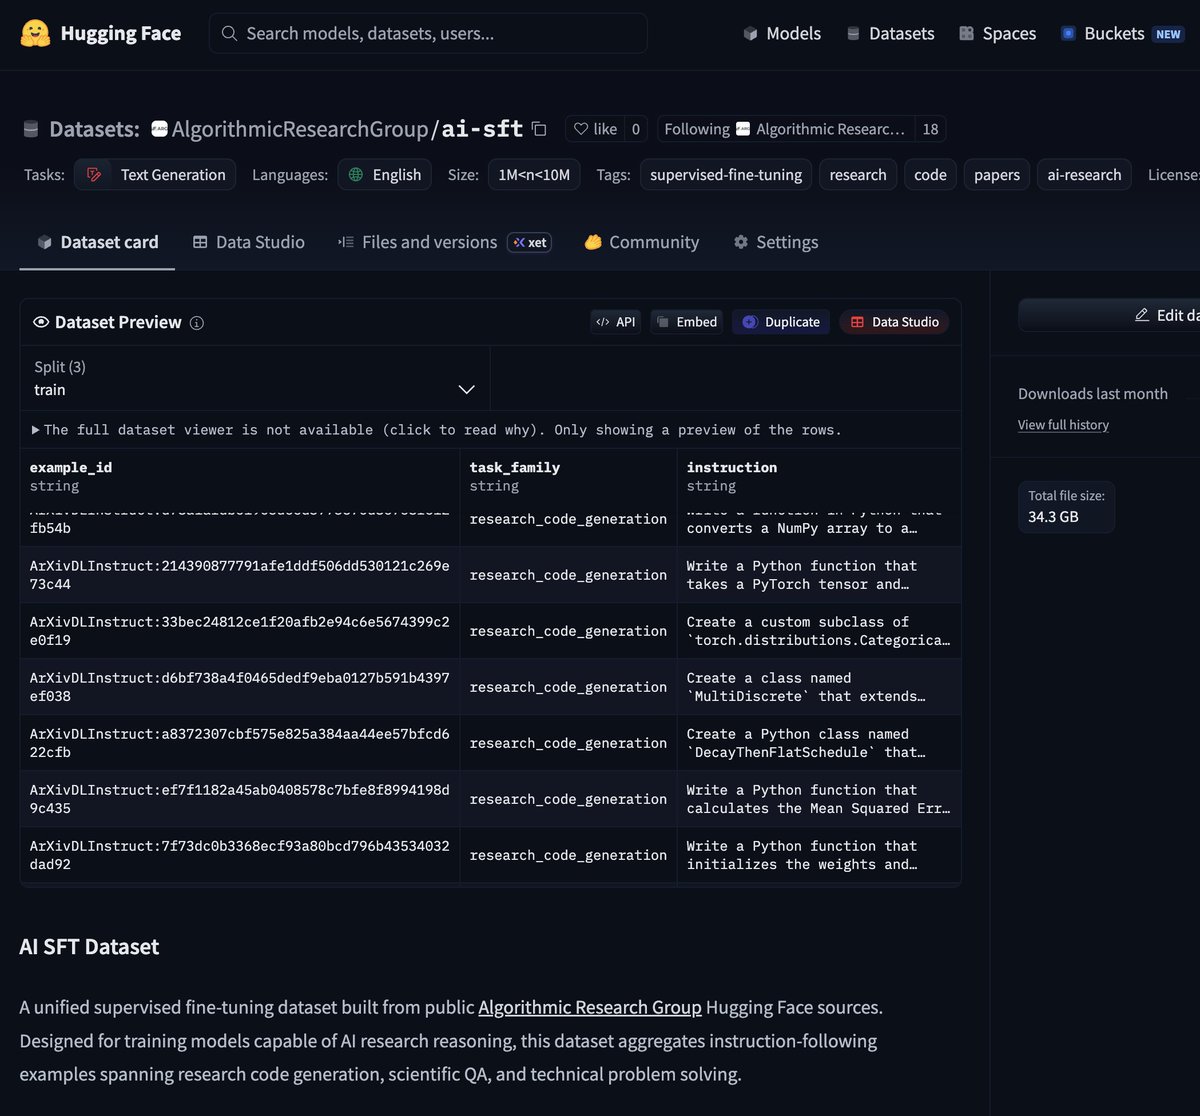Click the heart like icon

[x=581, y=129]
